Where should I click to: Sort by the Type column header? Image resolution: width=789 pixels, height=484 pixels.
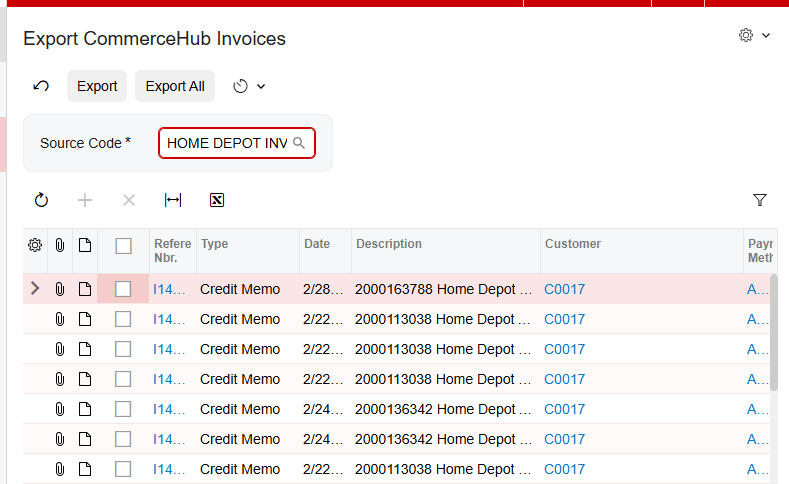pos(248,251)
